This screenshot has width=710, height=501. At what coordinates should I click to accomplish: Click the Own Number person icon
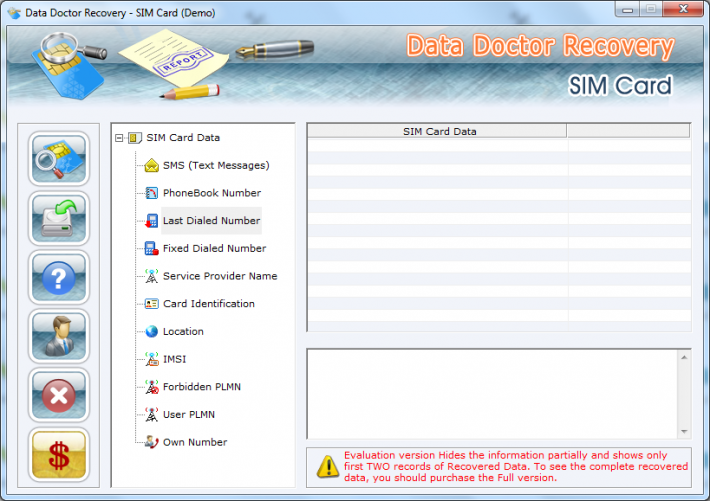click(152, 442)
